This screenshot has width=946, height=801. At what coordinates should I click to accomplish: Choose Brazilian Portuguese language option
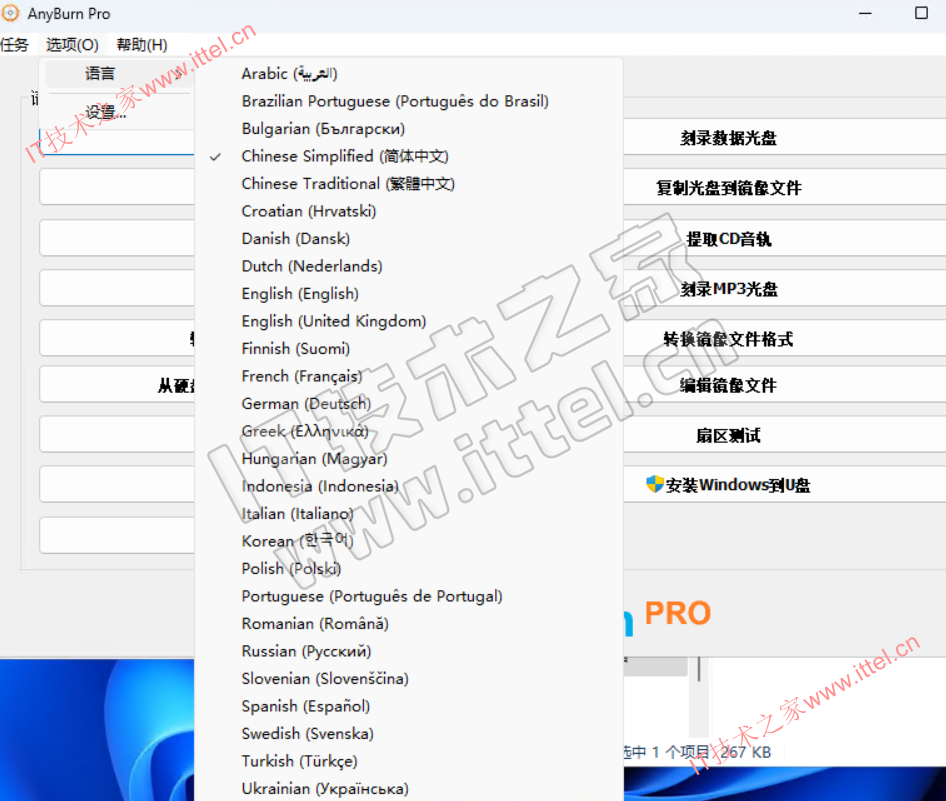[395, 101]
